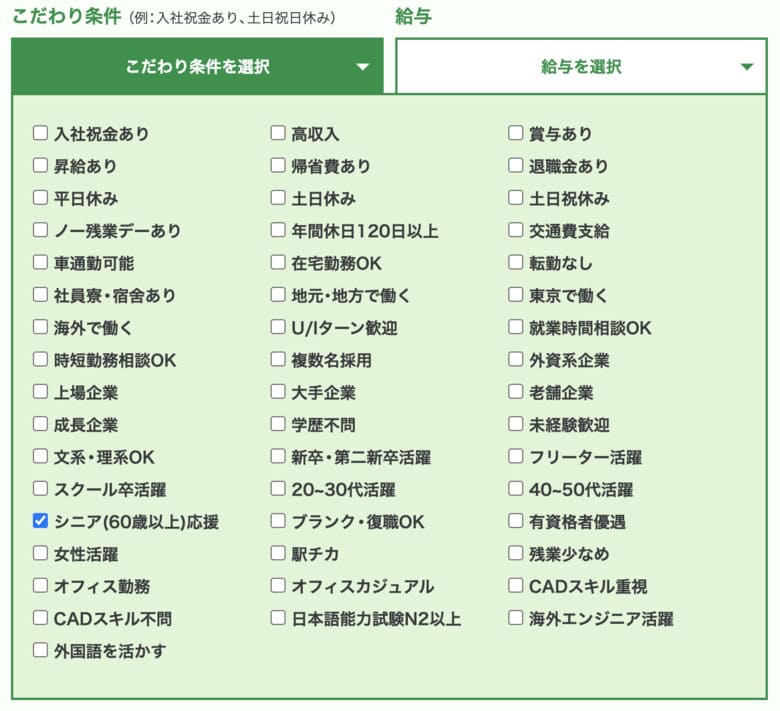Enable the オフィスカジュアル checkbox
The width and height of the screenshot is (780, 711).
[x=278, y=586]
